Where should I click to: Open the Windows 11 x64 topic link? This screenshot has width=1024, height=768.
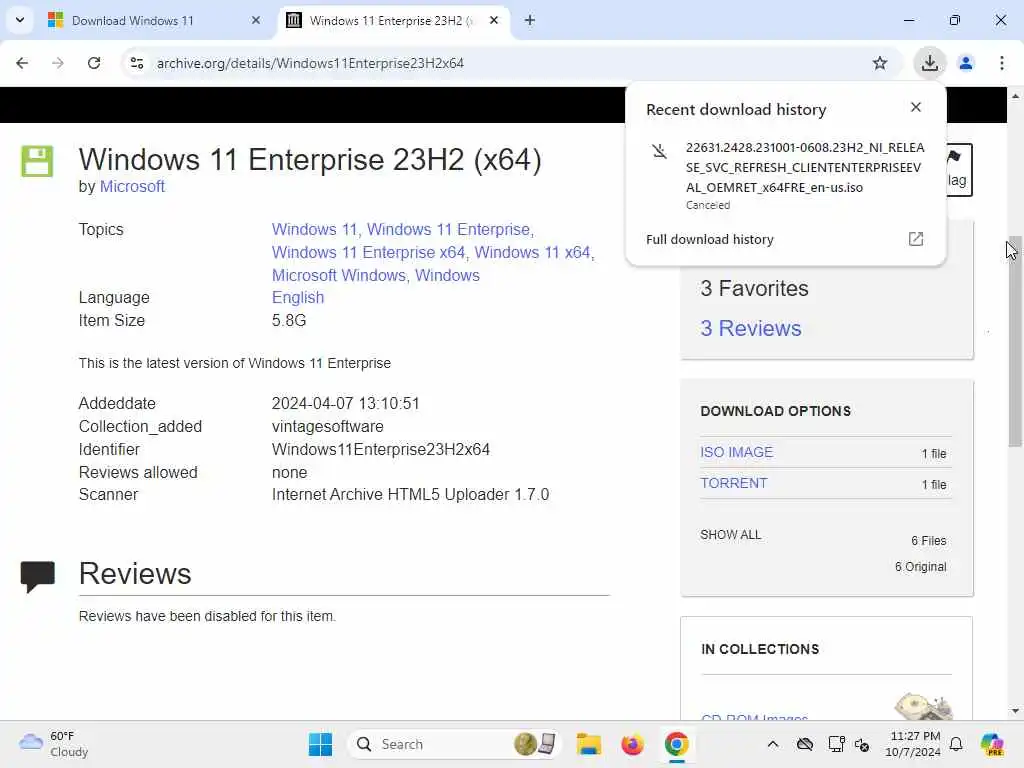532,253
